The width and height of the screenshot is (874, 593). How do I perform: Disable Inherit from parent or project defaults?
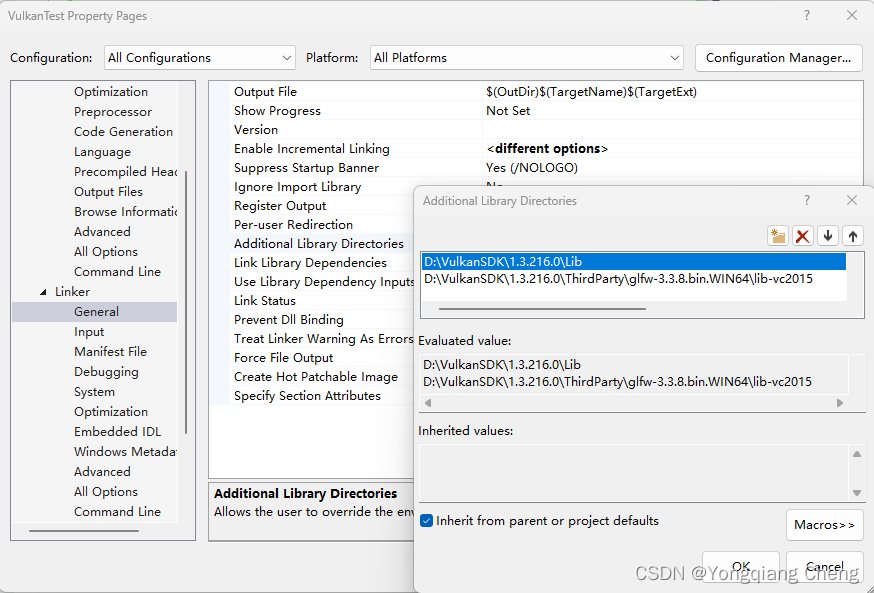pos(426,521)
